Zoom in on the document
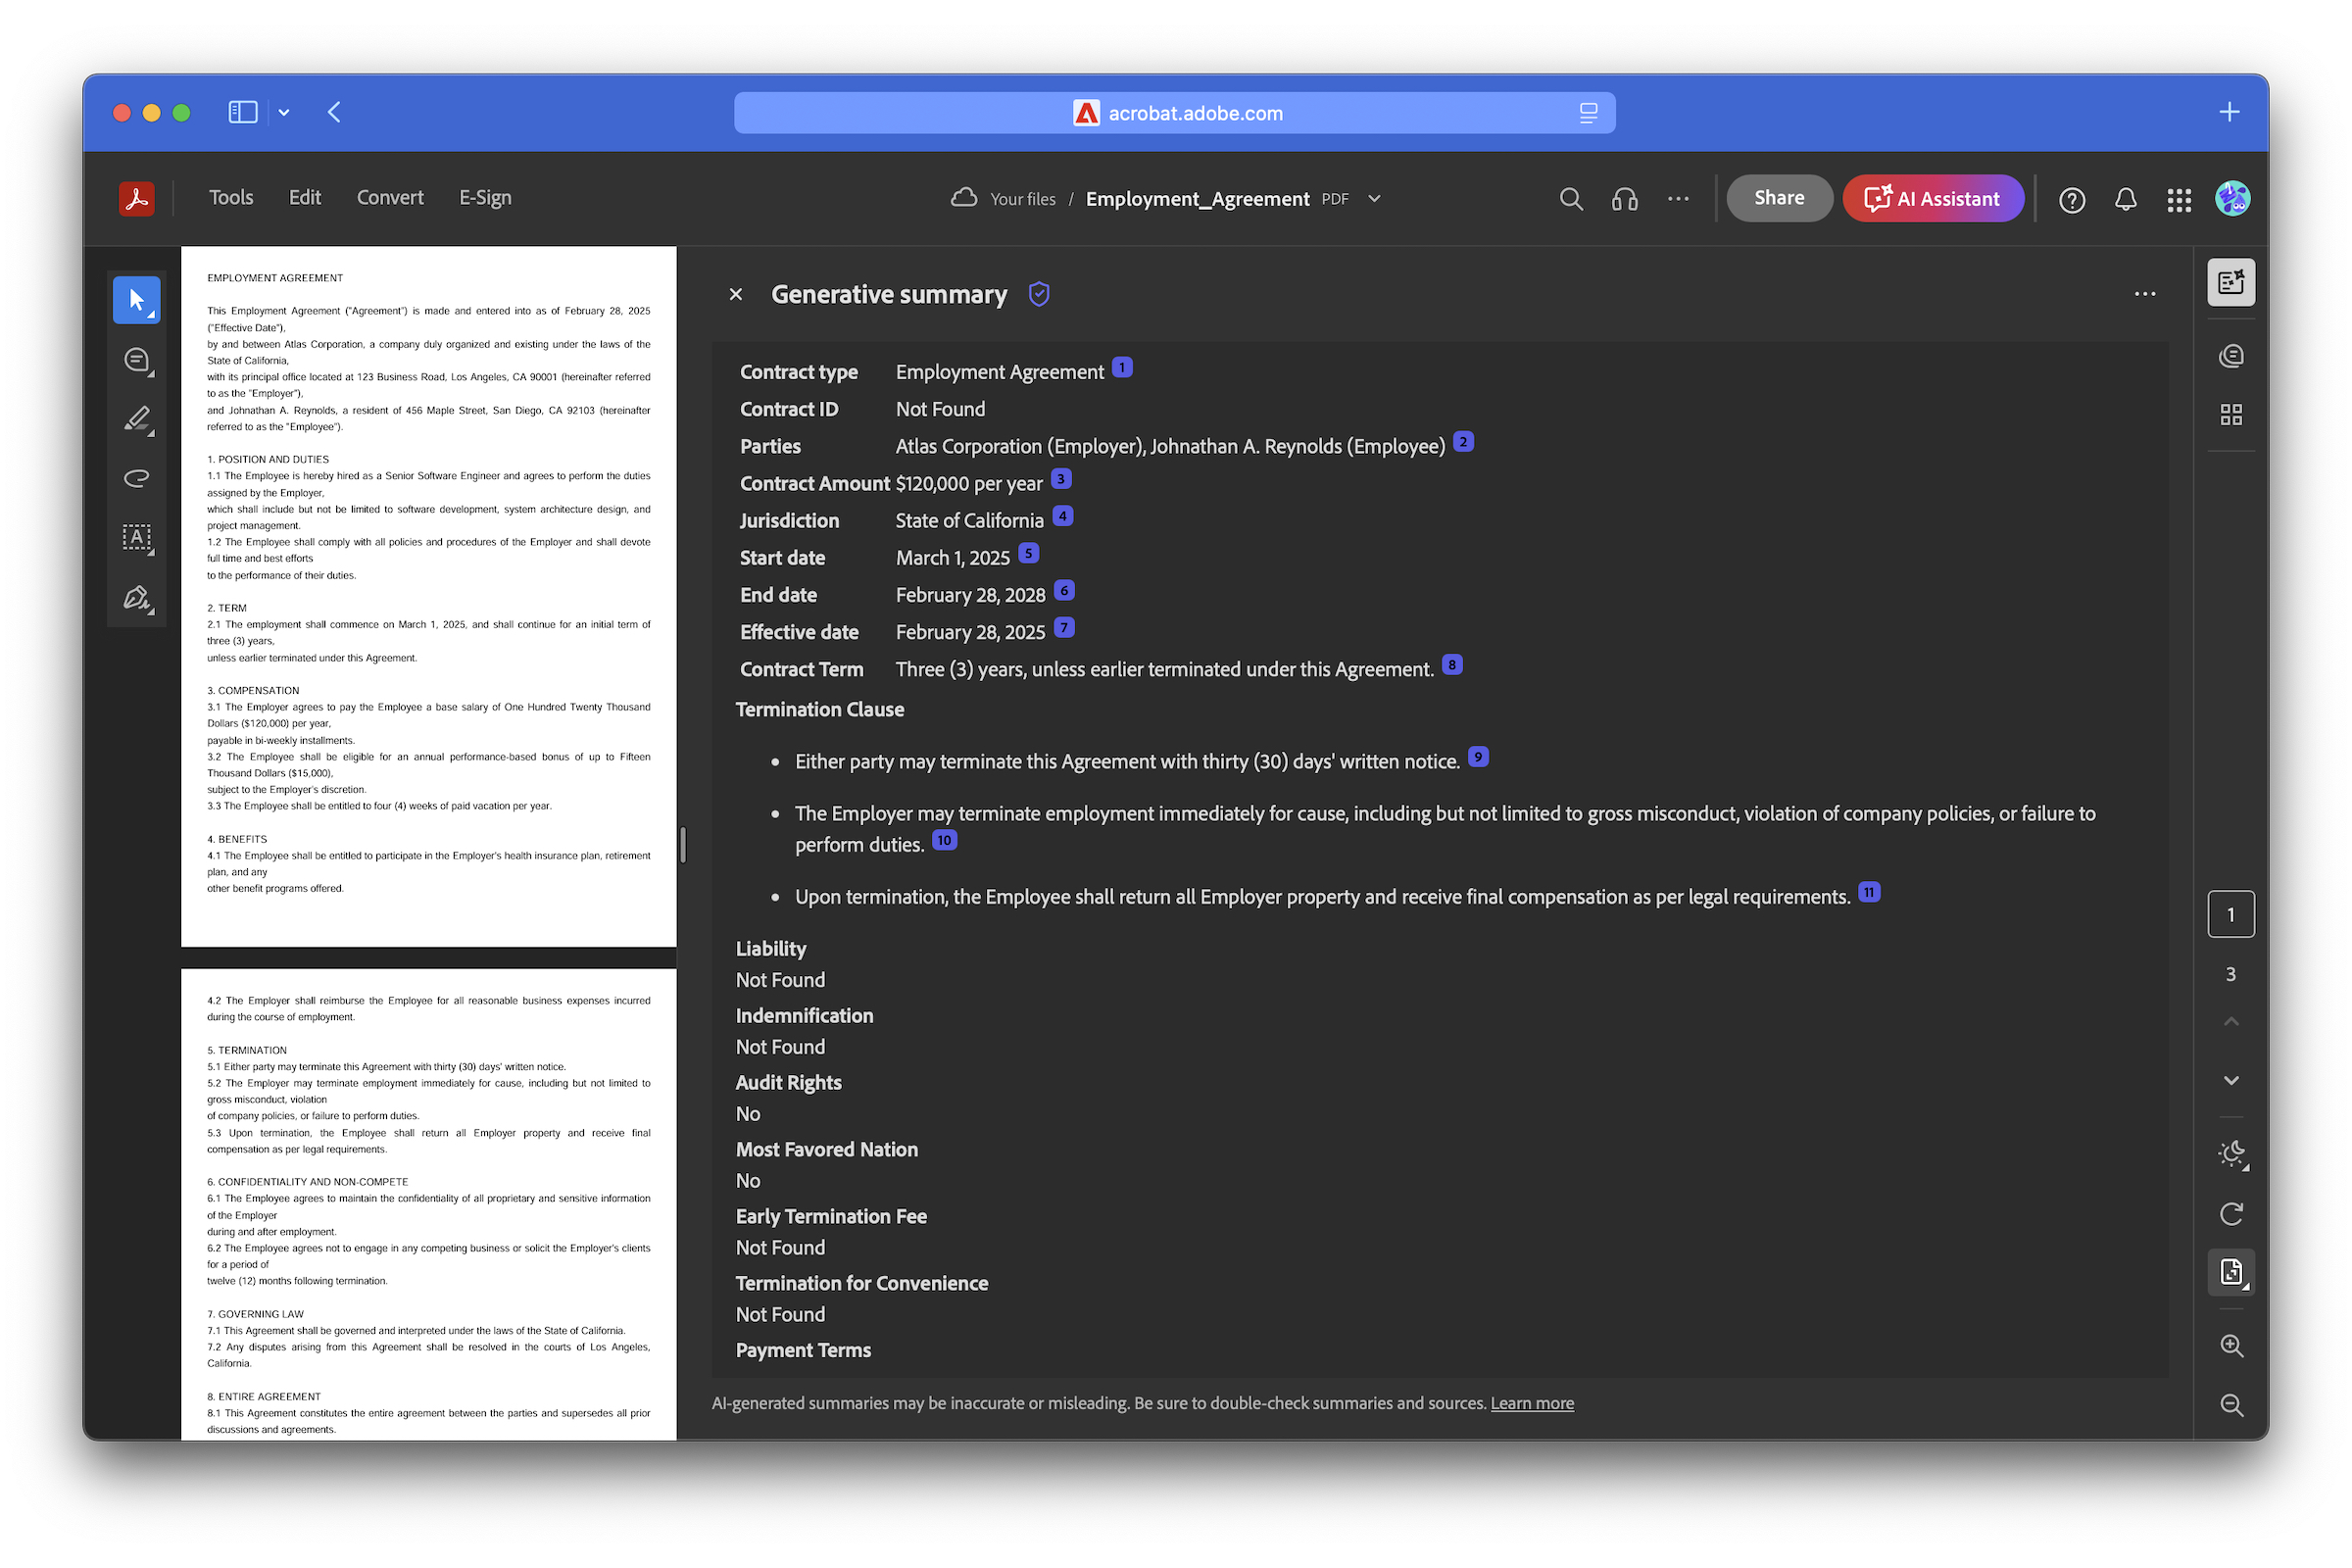The height and width of the screenshot is (1568, 2352). pyautogui.click(x=2232, y=1345)
